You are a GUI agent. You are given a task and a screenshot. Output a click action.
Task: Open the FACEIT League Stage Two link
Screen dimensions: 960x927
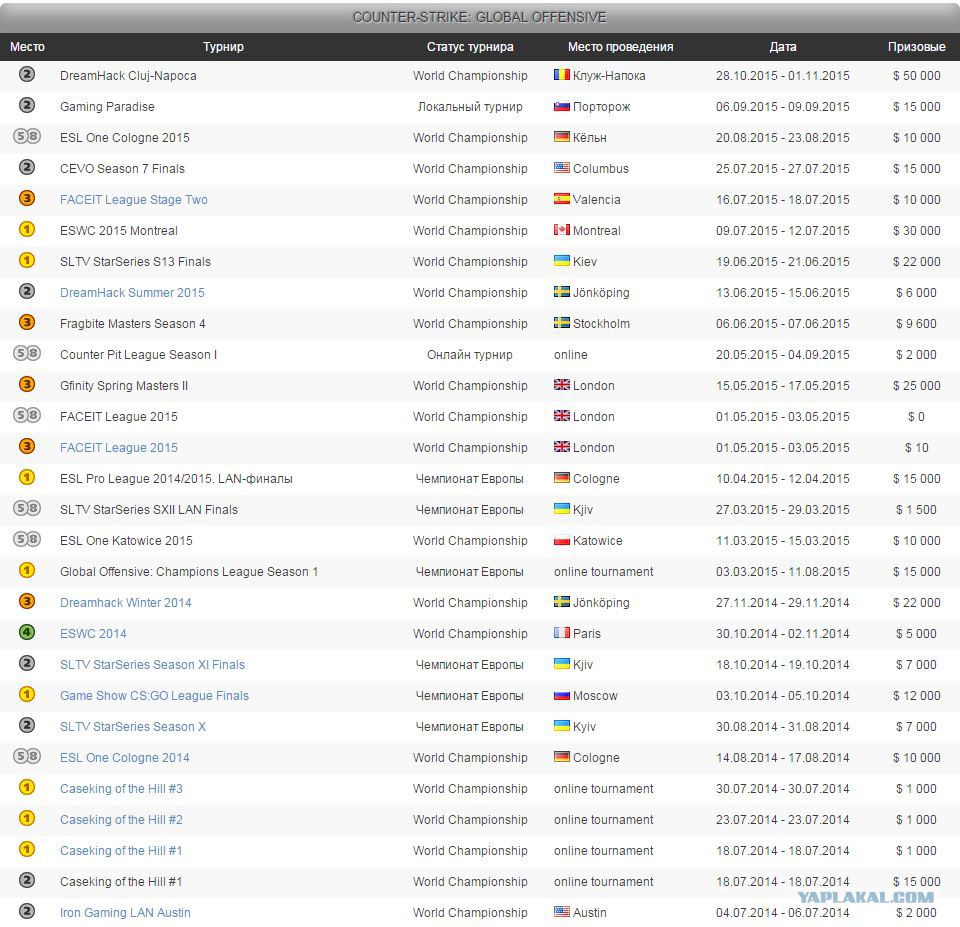point(134,200)
